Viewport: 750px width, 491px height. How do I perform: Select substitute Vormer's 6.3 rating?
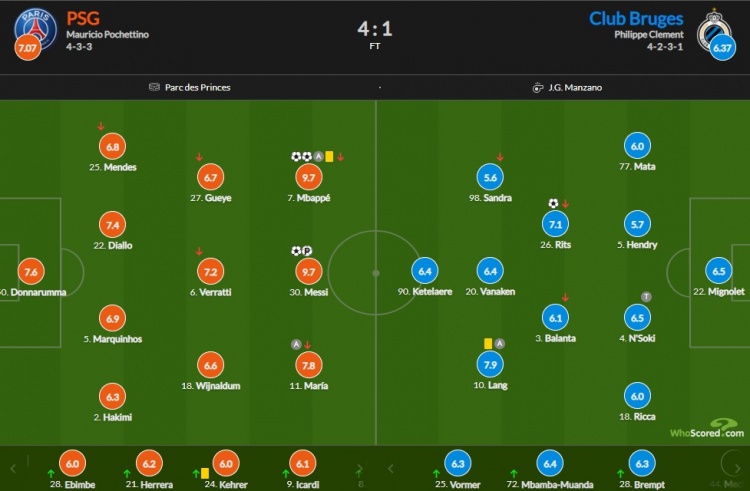(x=458, y=463)
